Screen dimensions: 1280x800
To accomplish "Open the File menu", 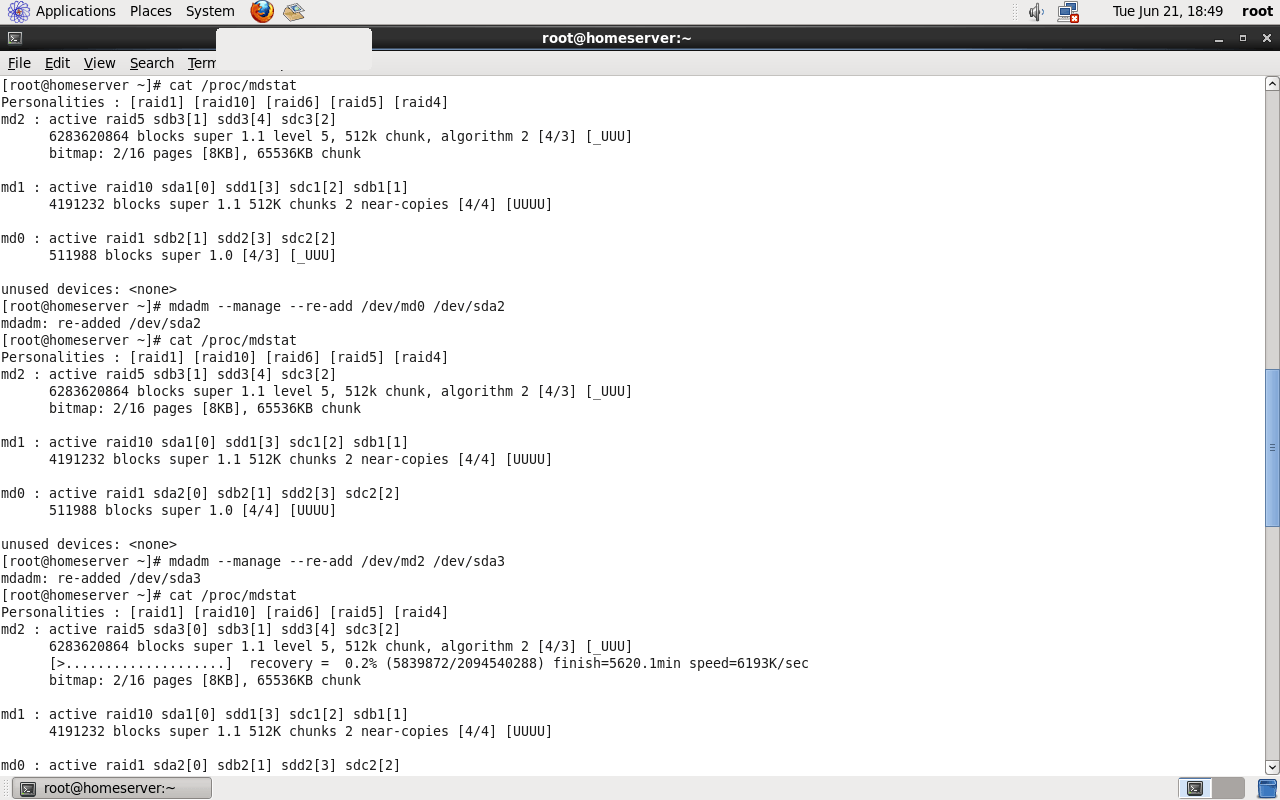I will coord(19,63).
